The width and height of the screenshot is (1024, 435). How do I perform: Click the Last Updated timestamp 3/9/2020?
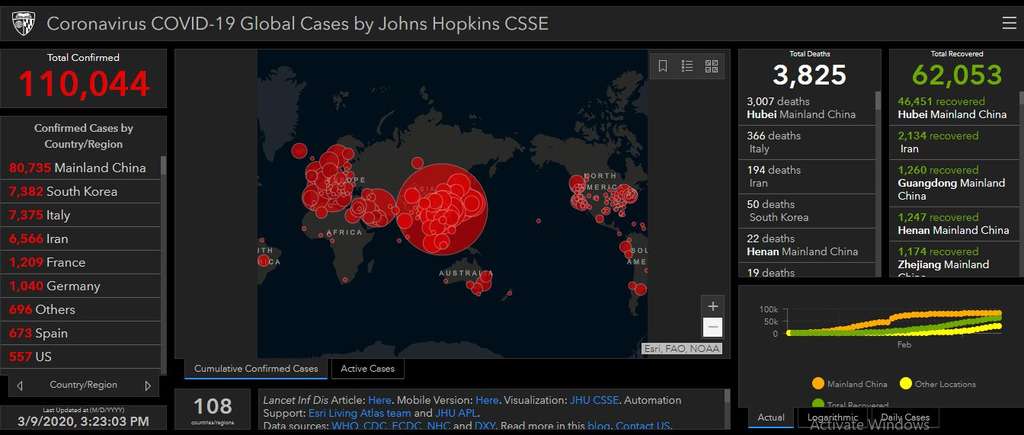click(84, 422)
